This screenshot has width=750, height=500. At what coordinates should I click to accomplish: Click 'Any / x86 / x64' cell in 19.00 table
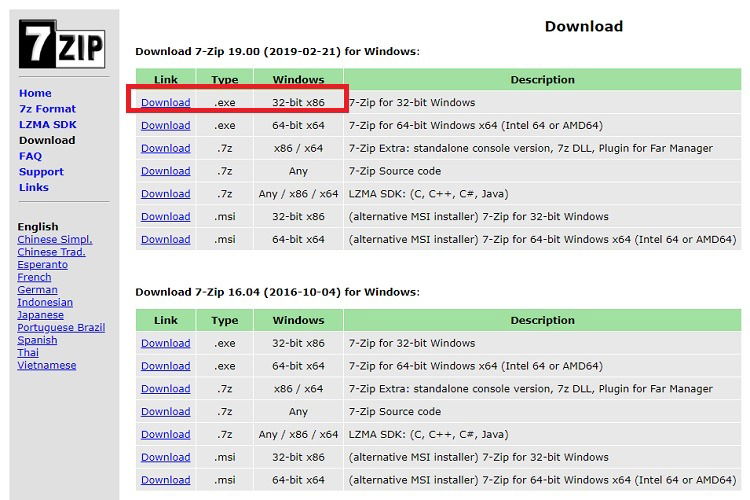[298, 194]
